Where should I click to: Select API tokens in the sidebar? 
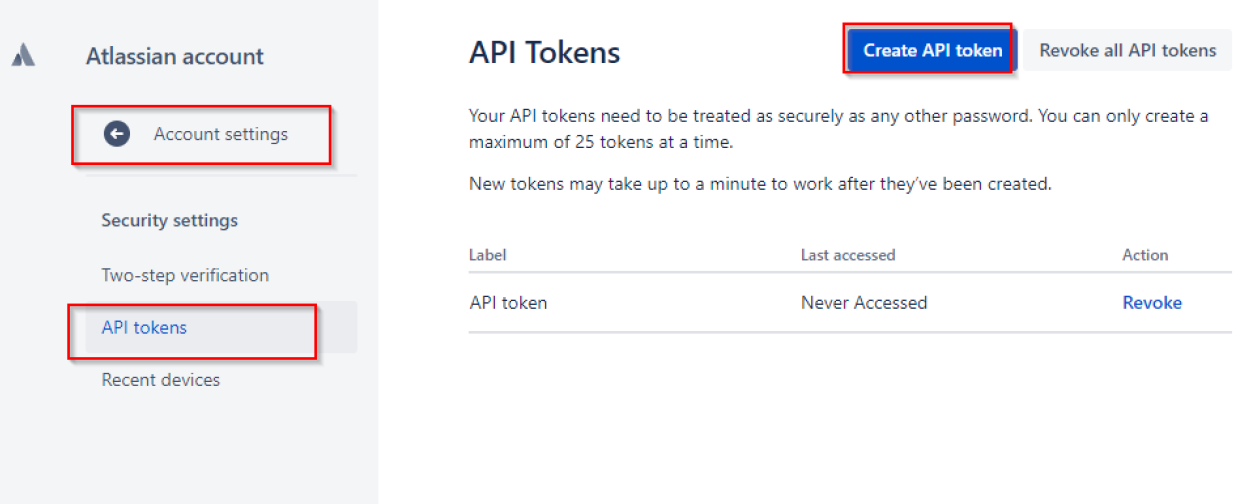click(x=144, y=327)
